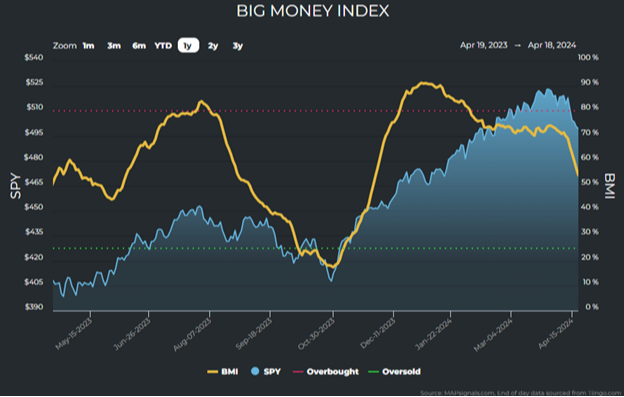The width and height of the screenshot is (624, 397).
Task: Toggle SPY series in legend
Action: click(266, 372)
